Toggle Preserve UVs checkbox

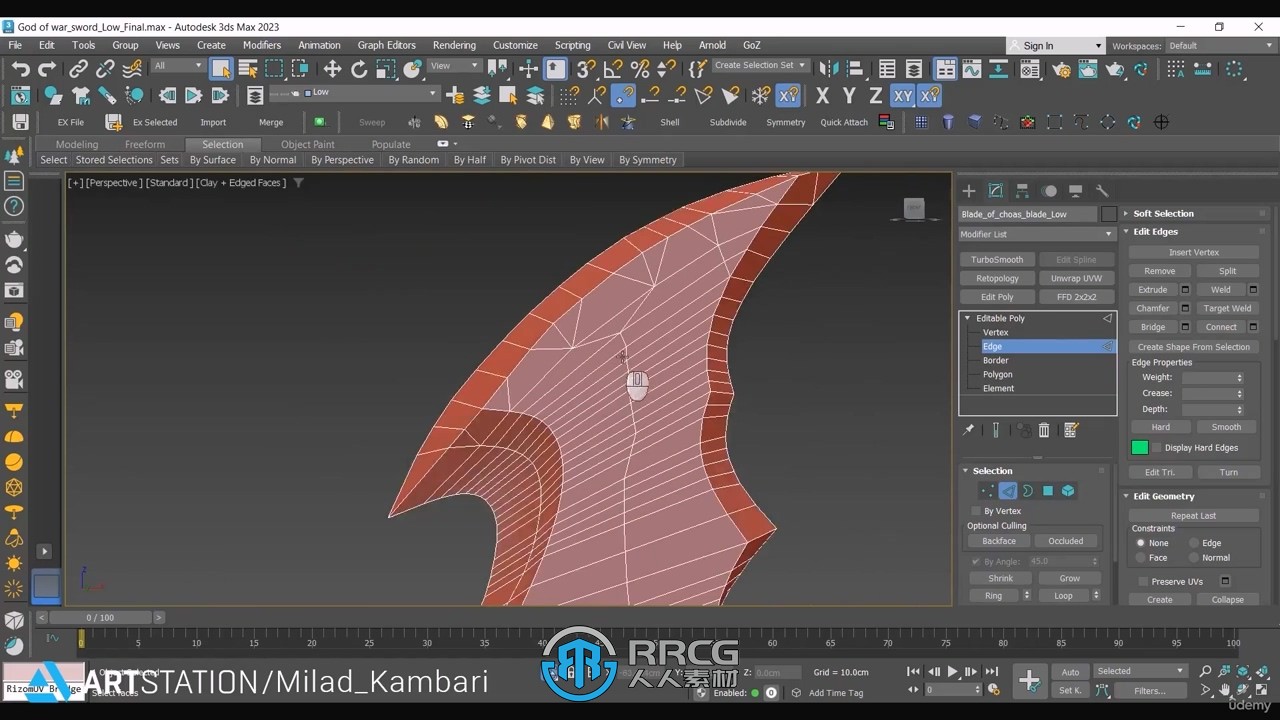click(1143, 581)
